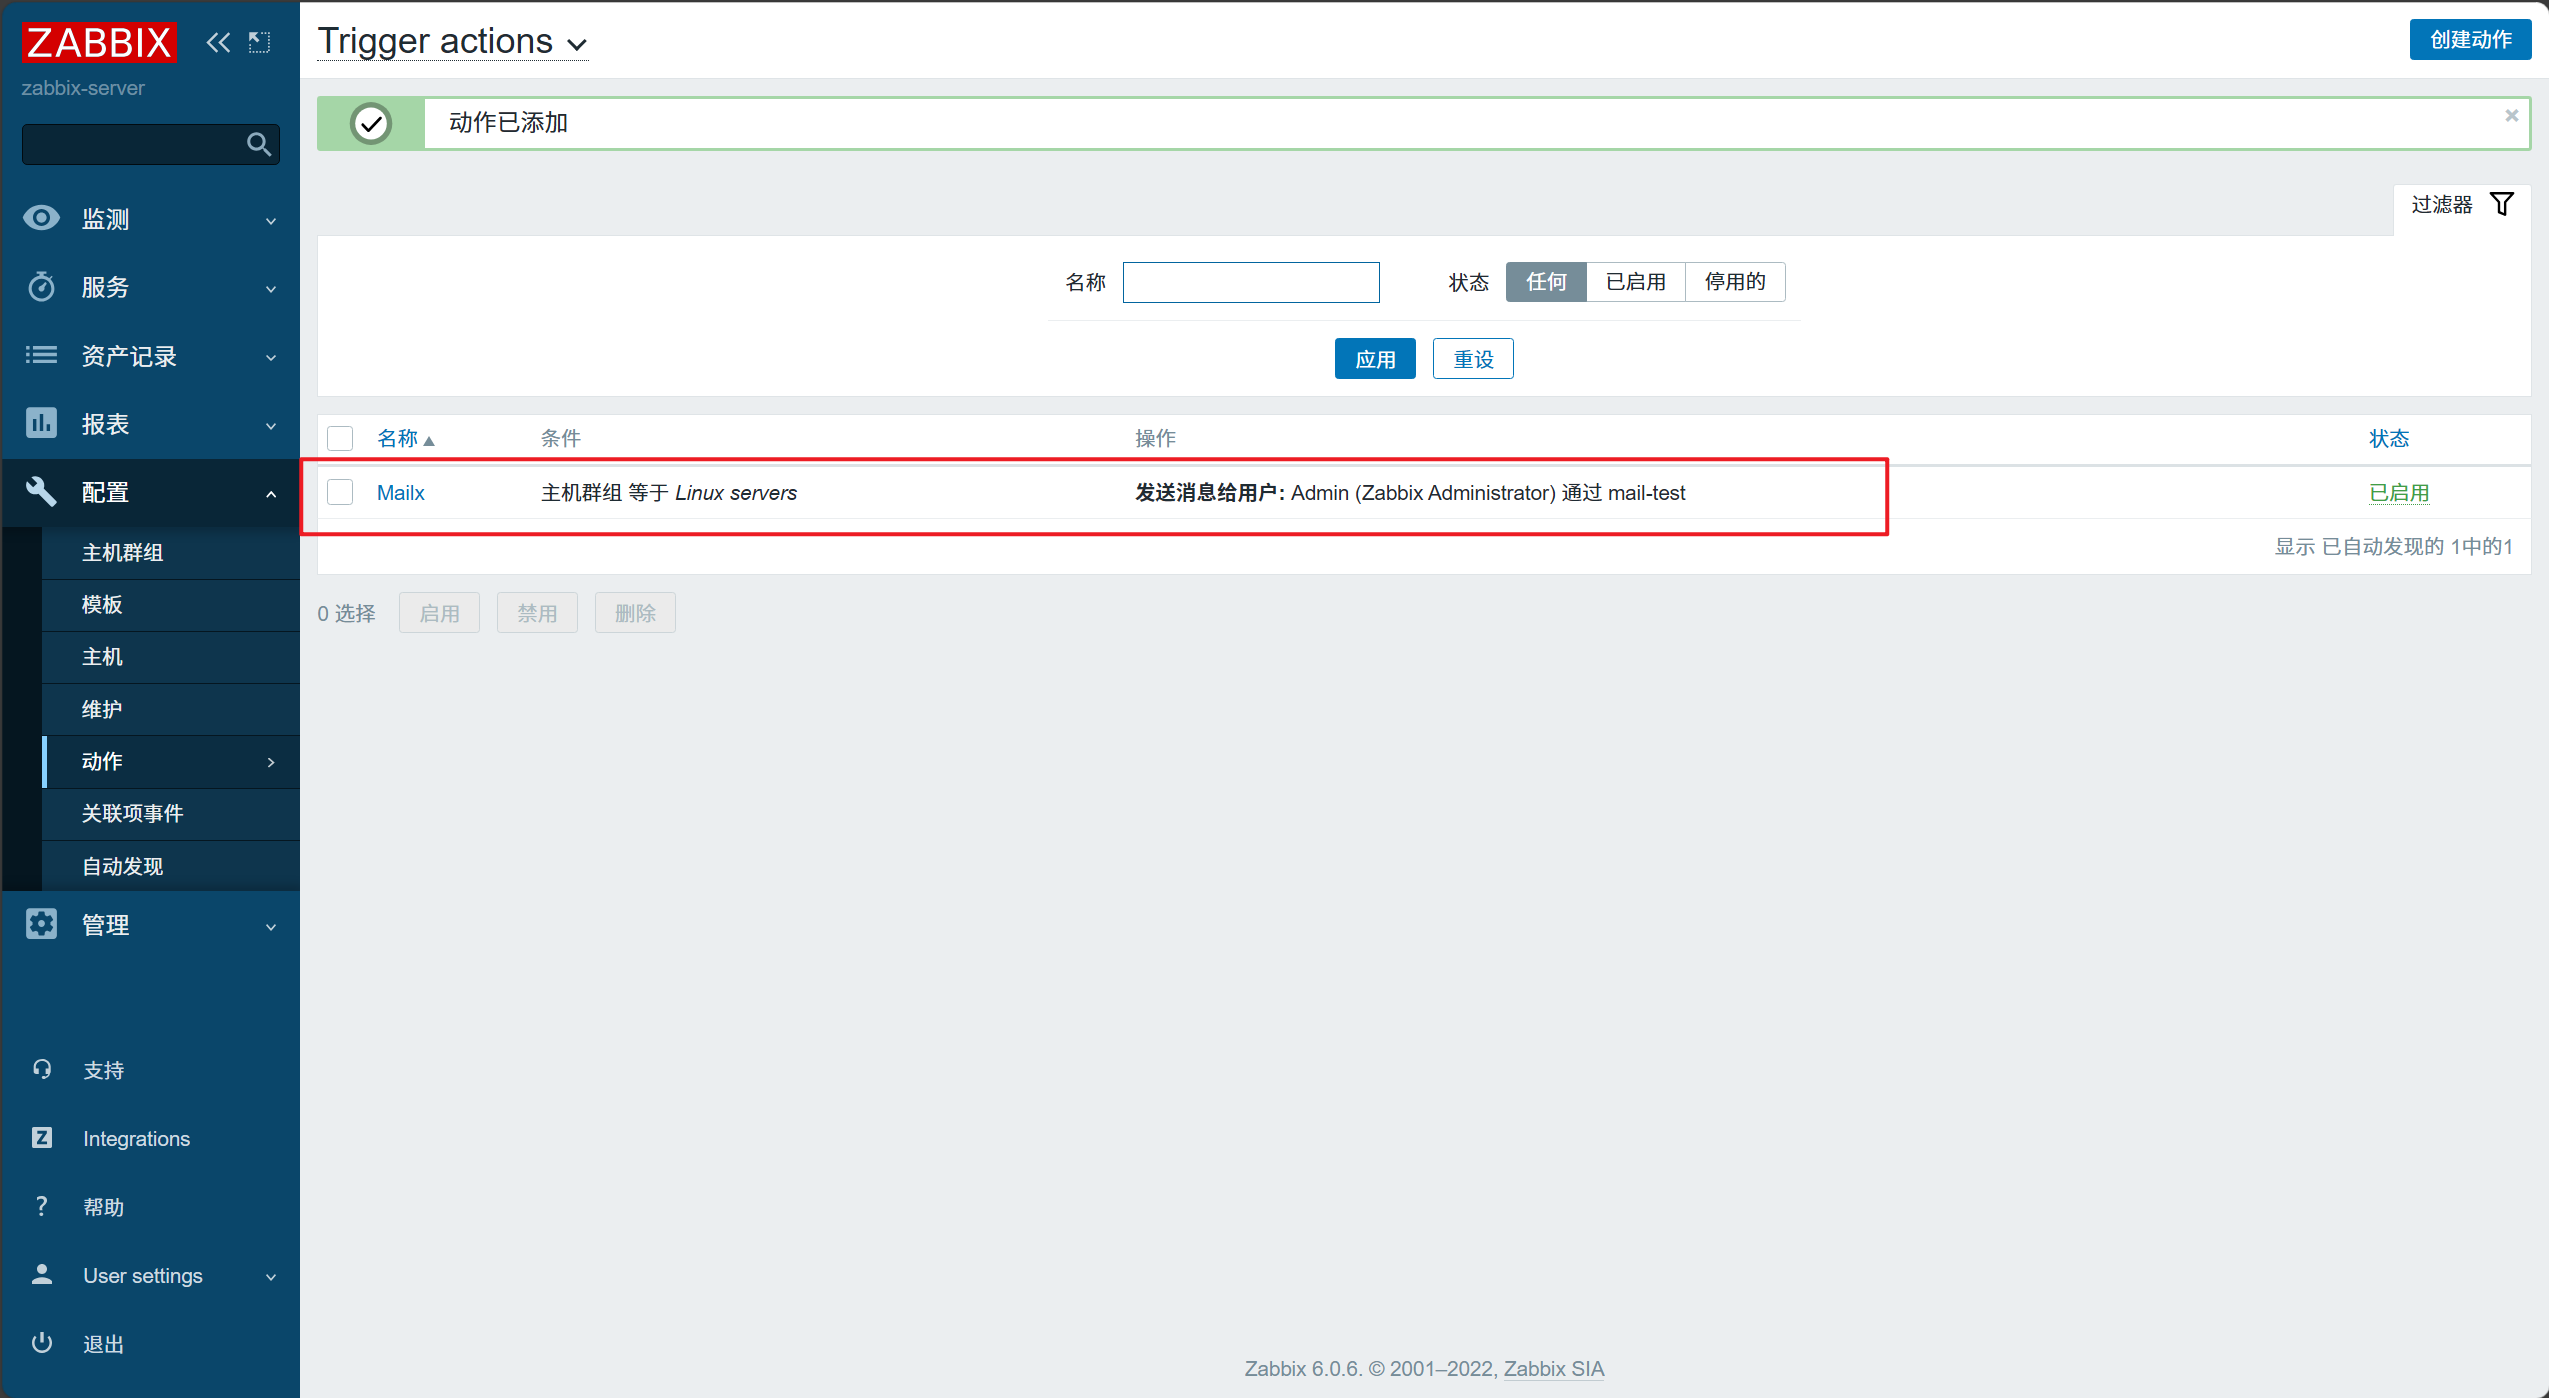Expand the 管理 menu section

(150, 925)
